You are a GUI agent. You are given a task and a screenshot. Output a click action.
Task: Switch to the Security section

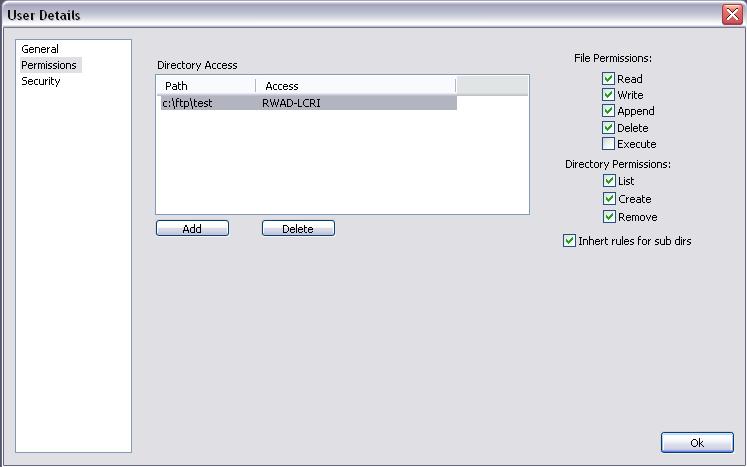point(41,81)
